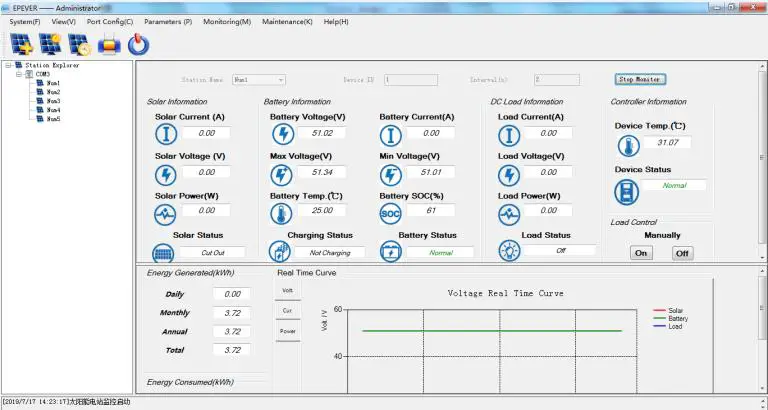Screen dimensions: 768x410
Task: Click the printer toolbar icon
Action: click(110, 44)
